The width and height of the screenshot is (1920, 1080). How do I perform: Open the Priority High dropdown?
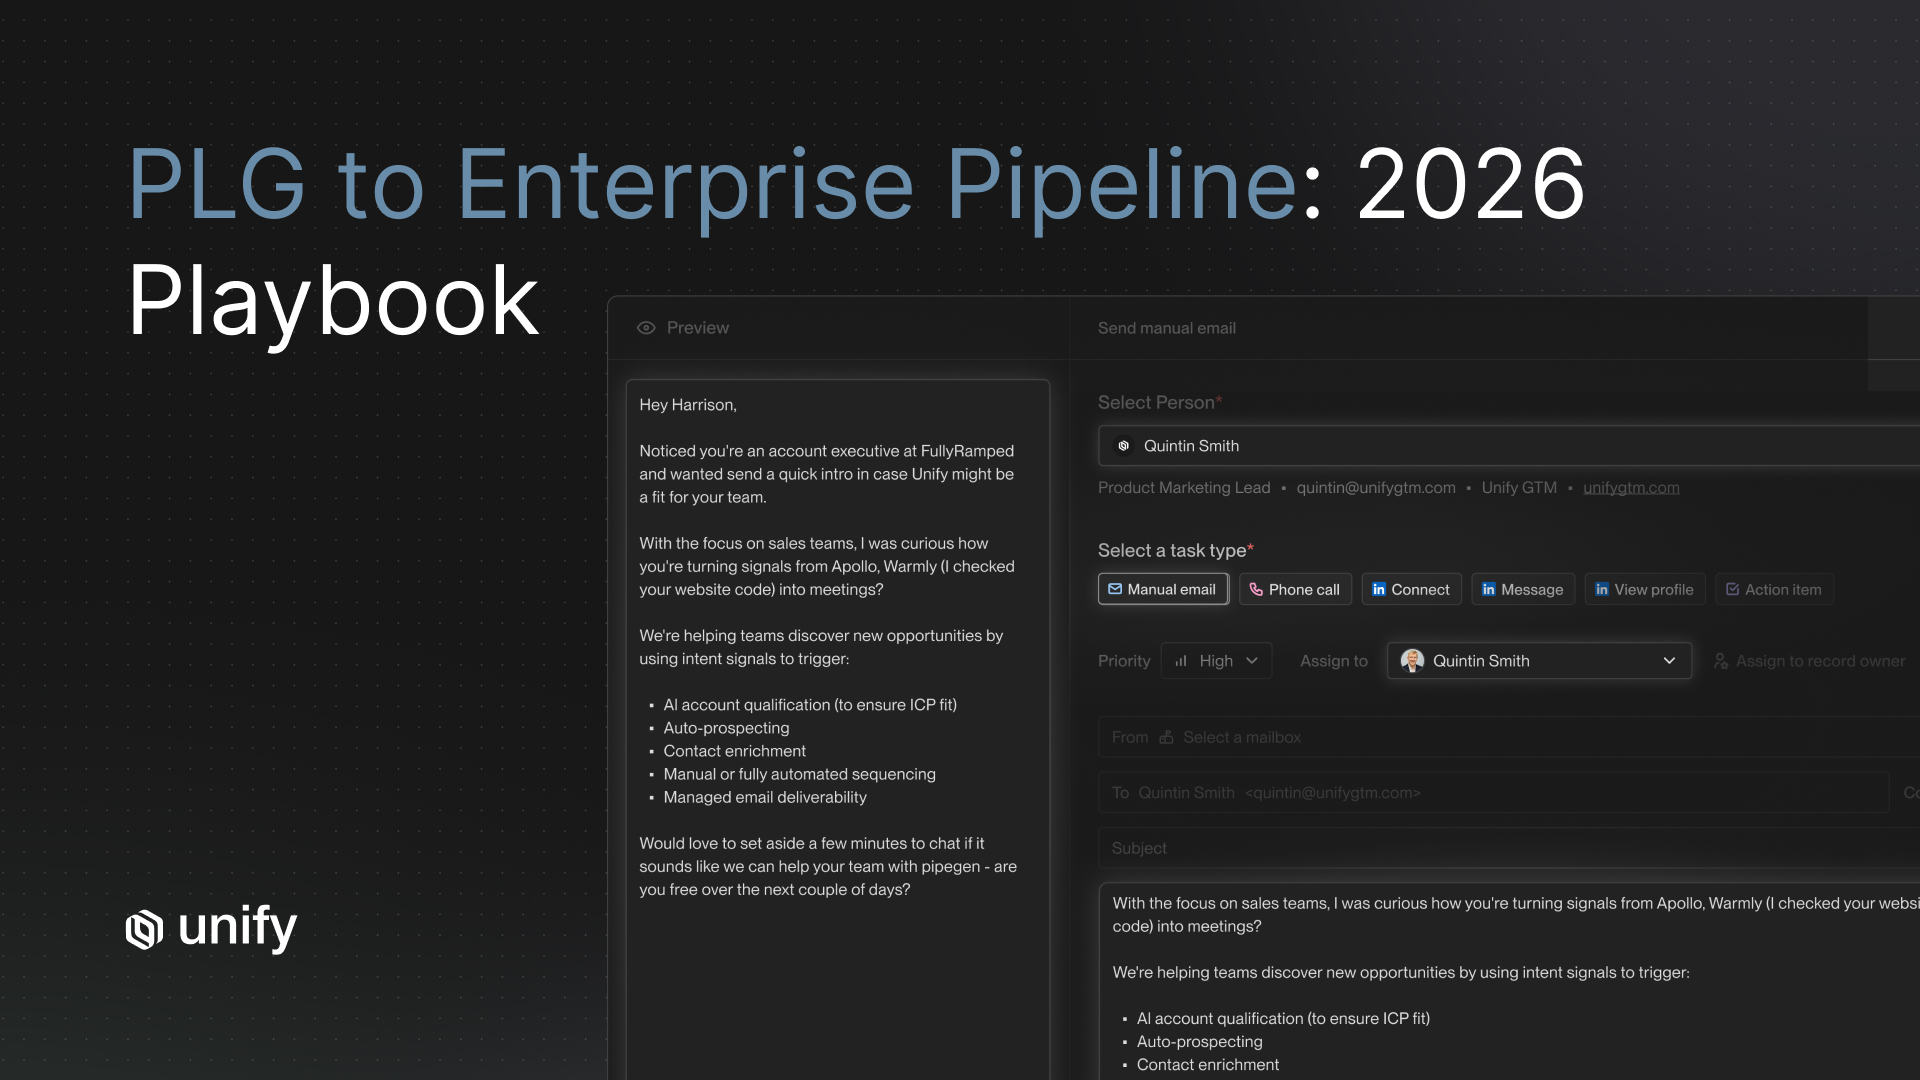pos(1216,661)
